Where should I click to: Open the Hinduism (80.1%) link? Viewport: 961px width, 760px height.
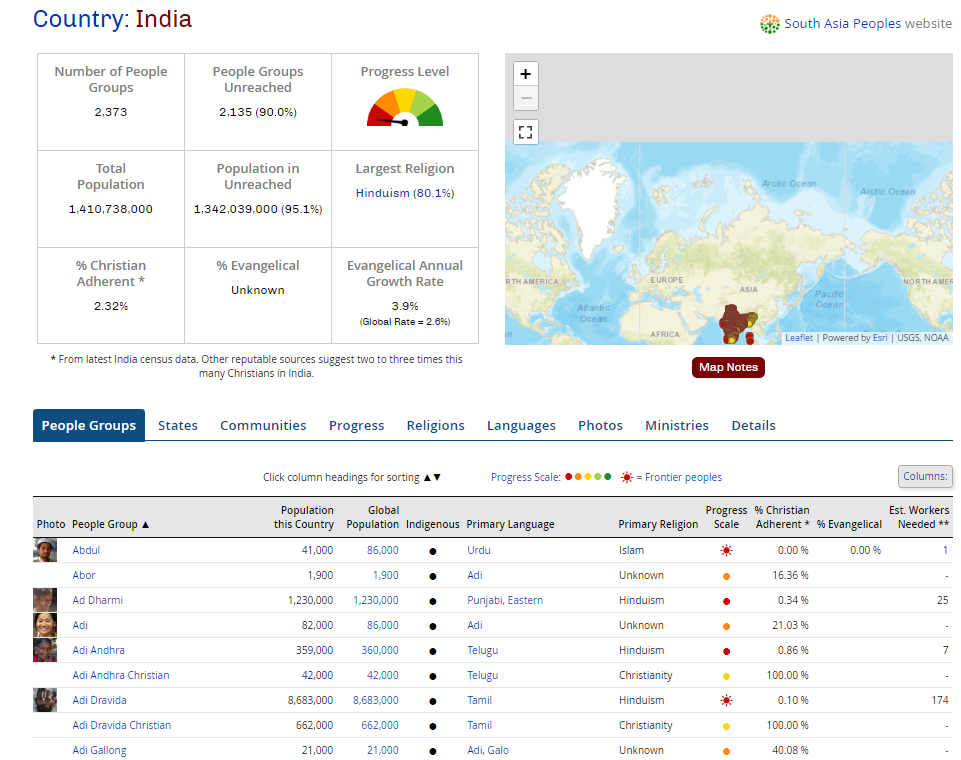(x=405, y=193)
